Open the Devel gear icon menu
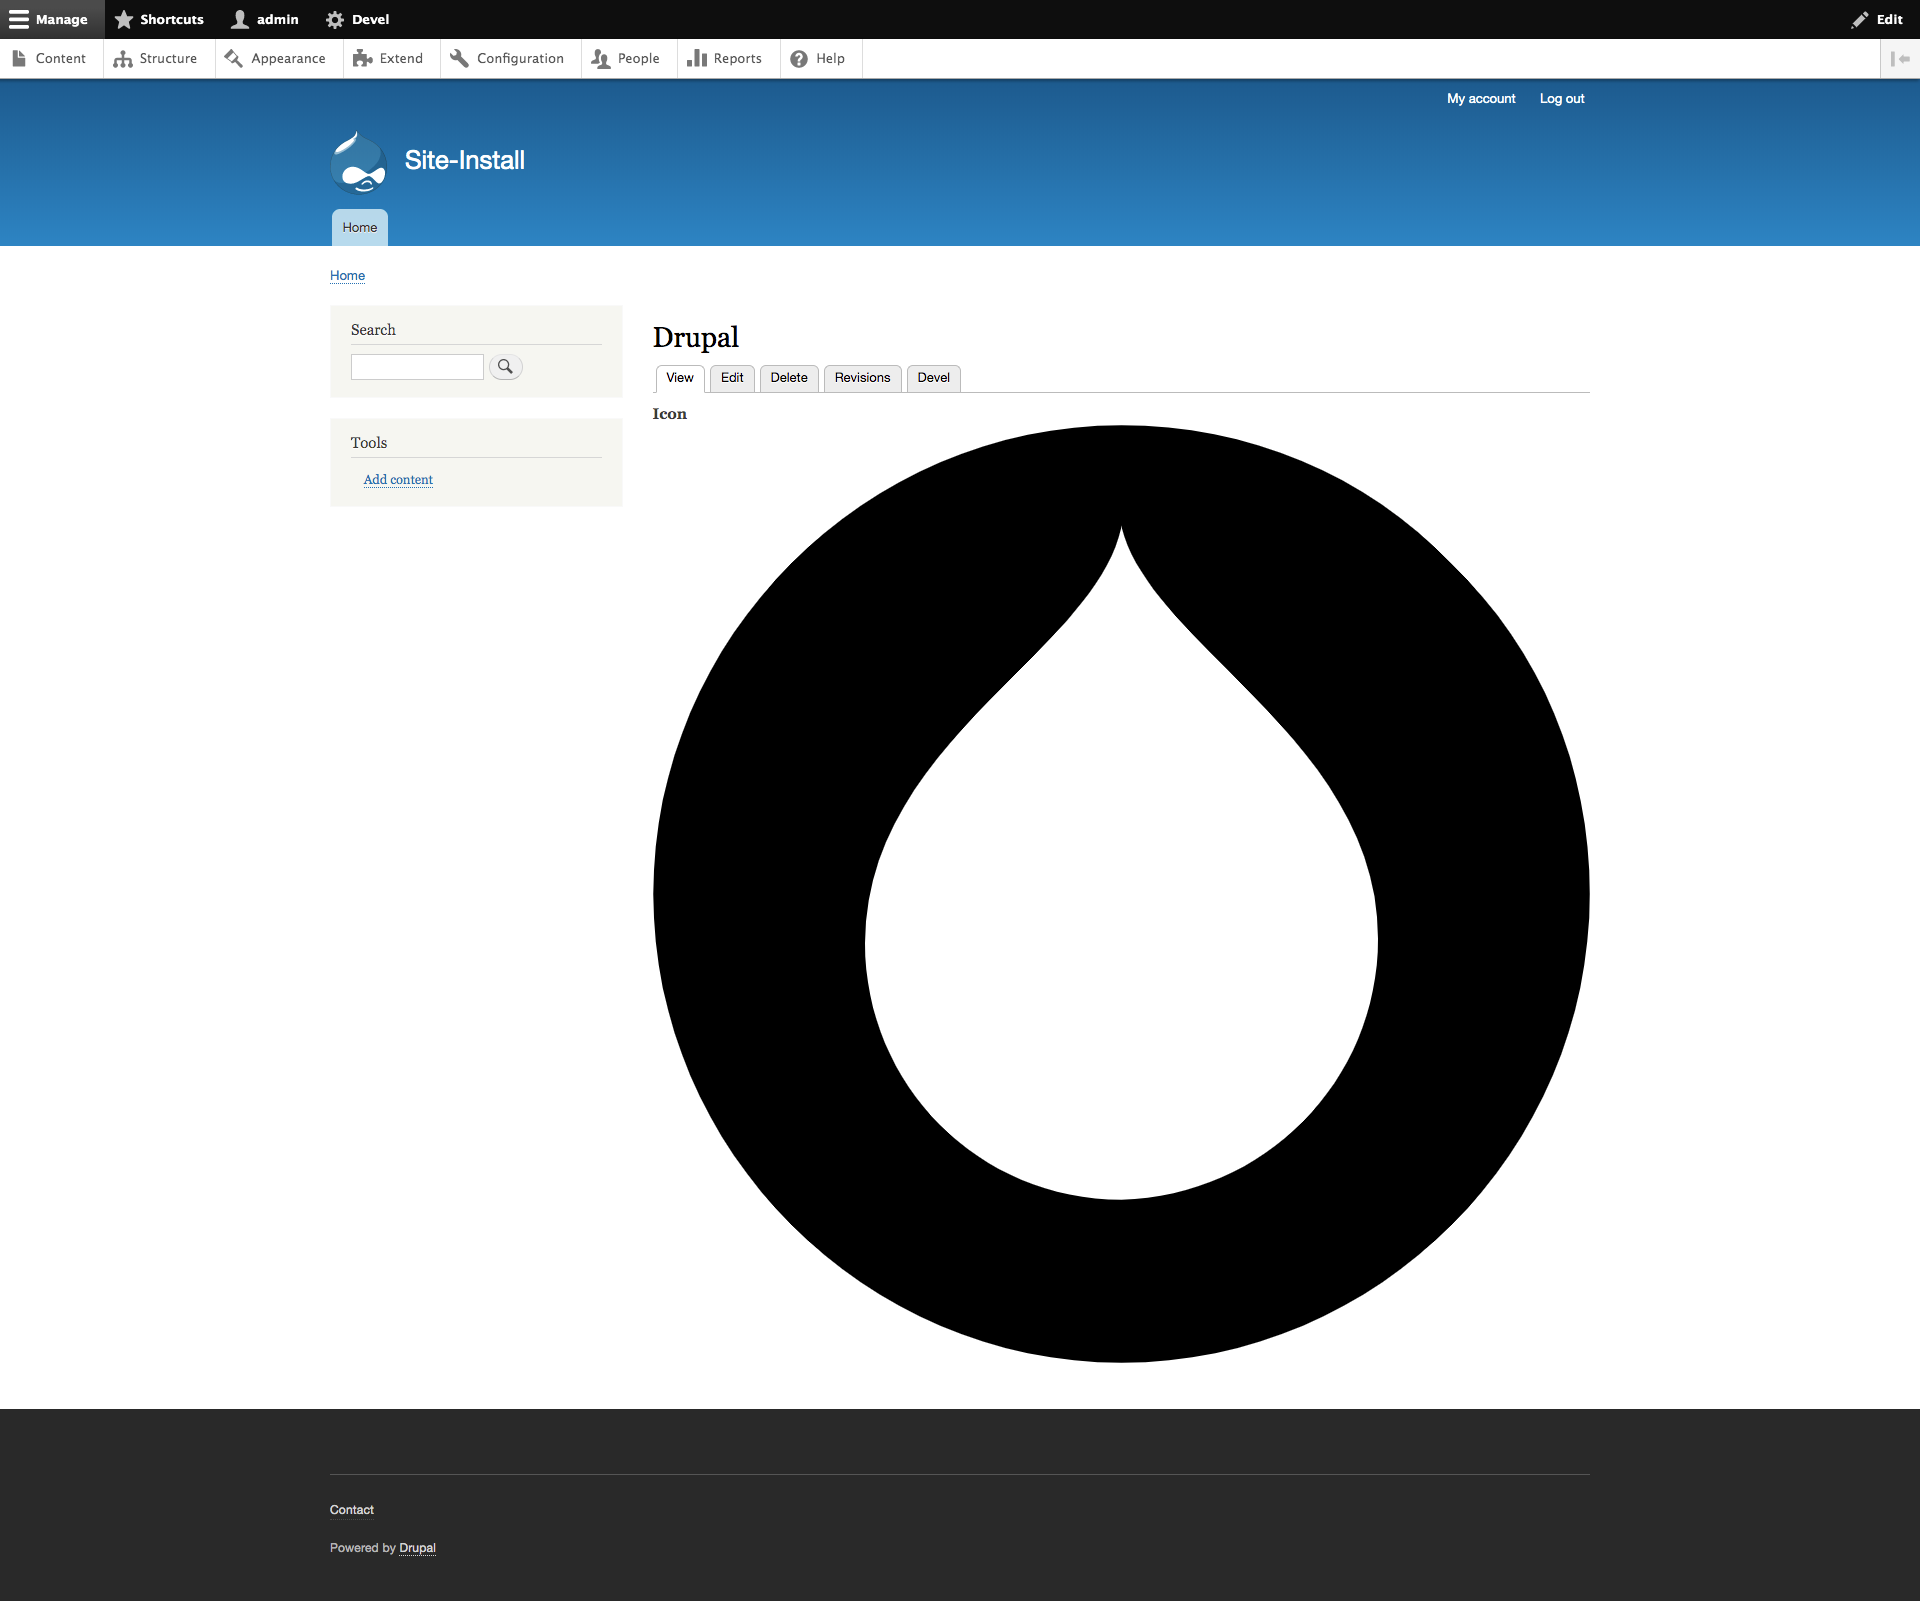This screenshot has height=1601, width=1920. pos(336,19)
